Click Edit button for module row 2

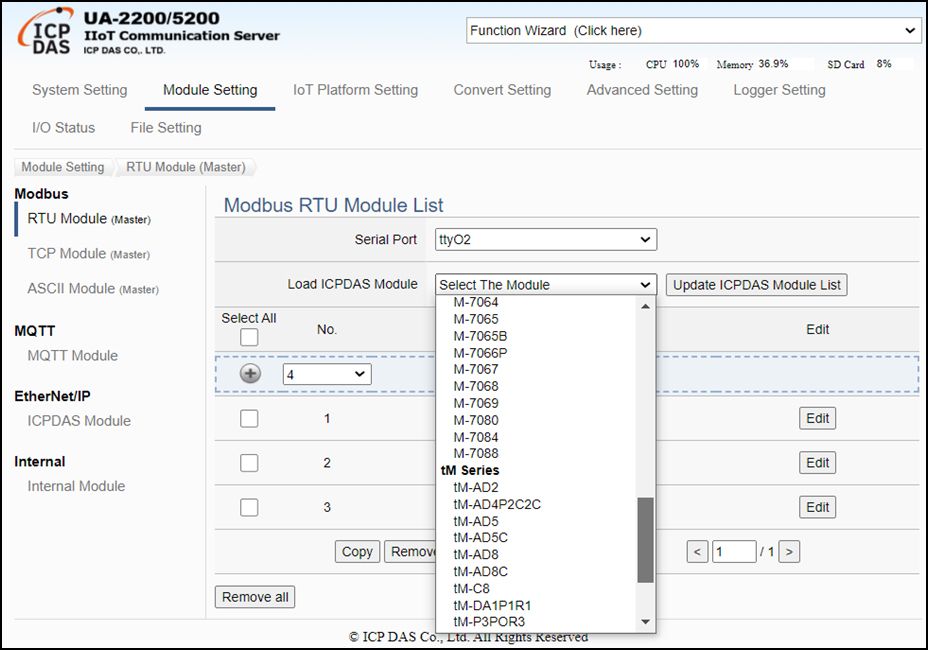pyautogui.click(x=817, y=463)
